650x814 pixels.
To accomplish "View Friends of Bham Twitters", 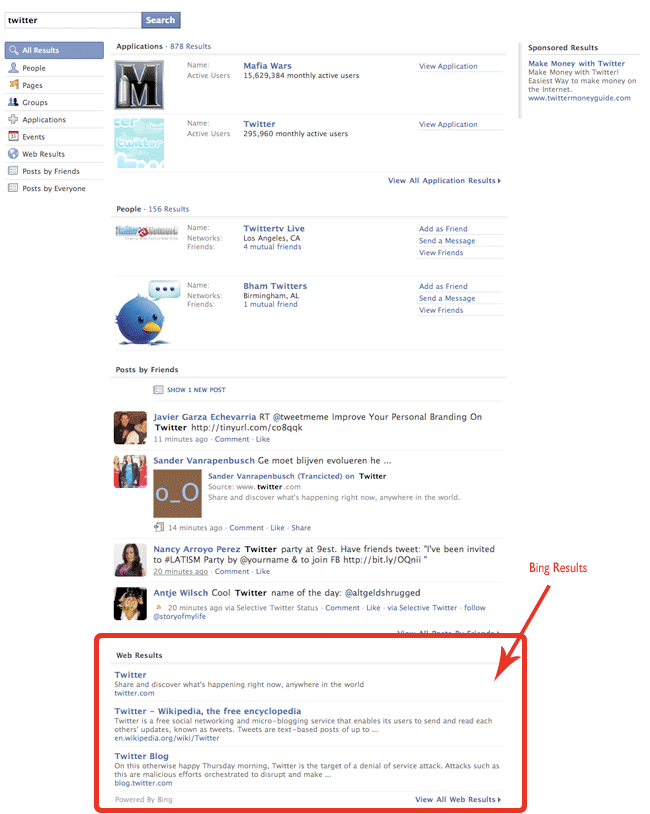I will [441, 310].
